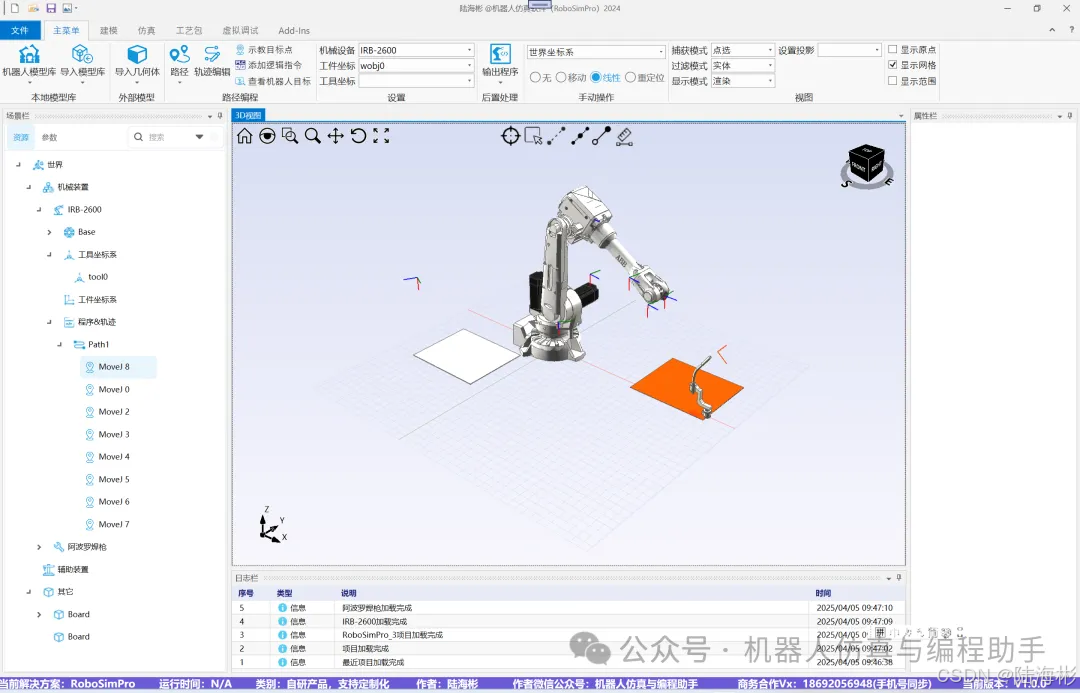Enable the 显示原点 show origin checkbox
1080x693 pixels.
pos(893,50)
